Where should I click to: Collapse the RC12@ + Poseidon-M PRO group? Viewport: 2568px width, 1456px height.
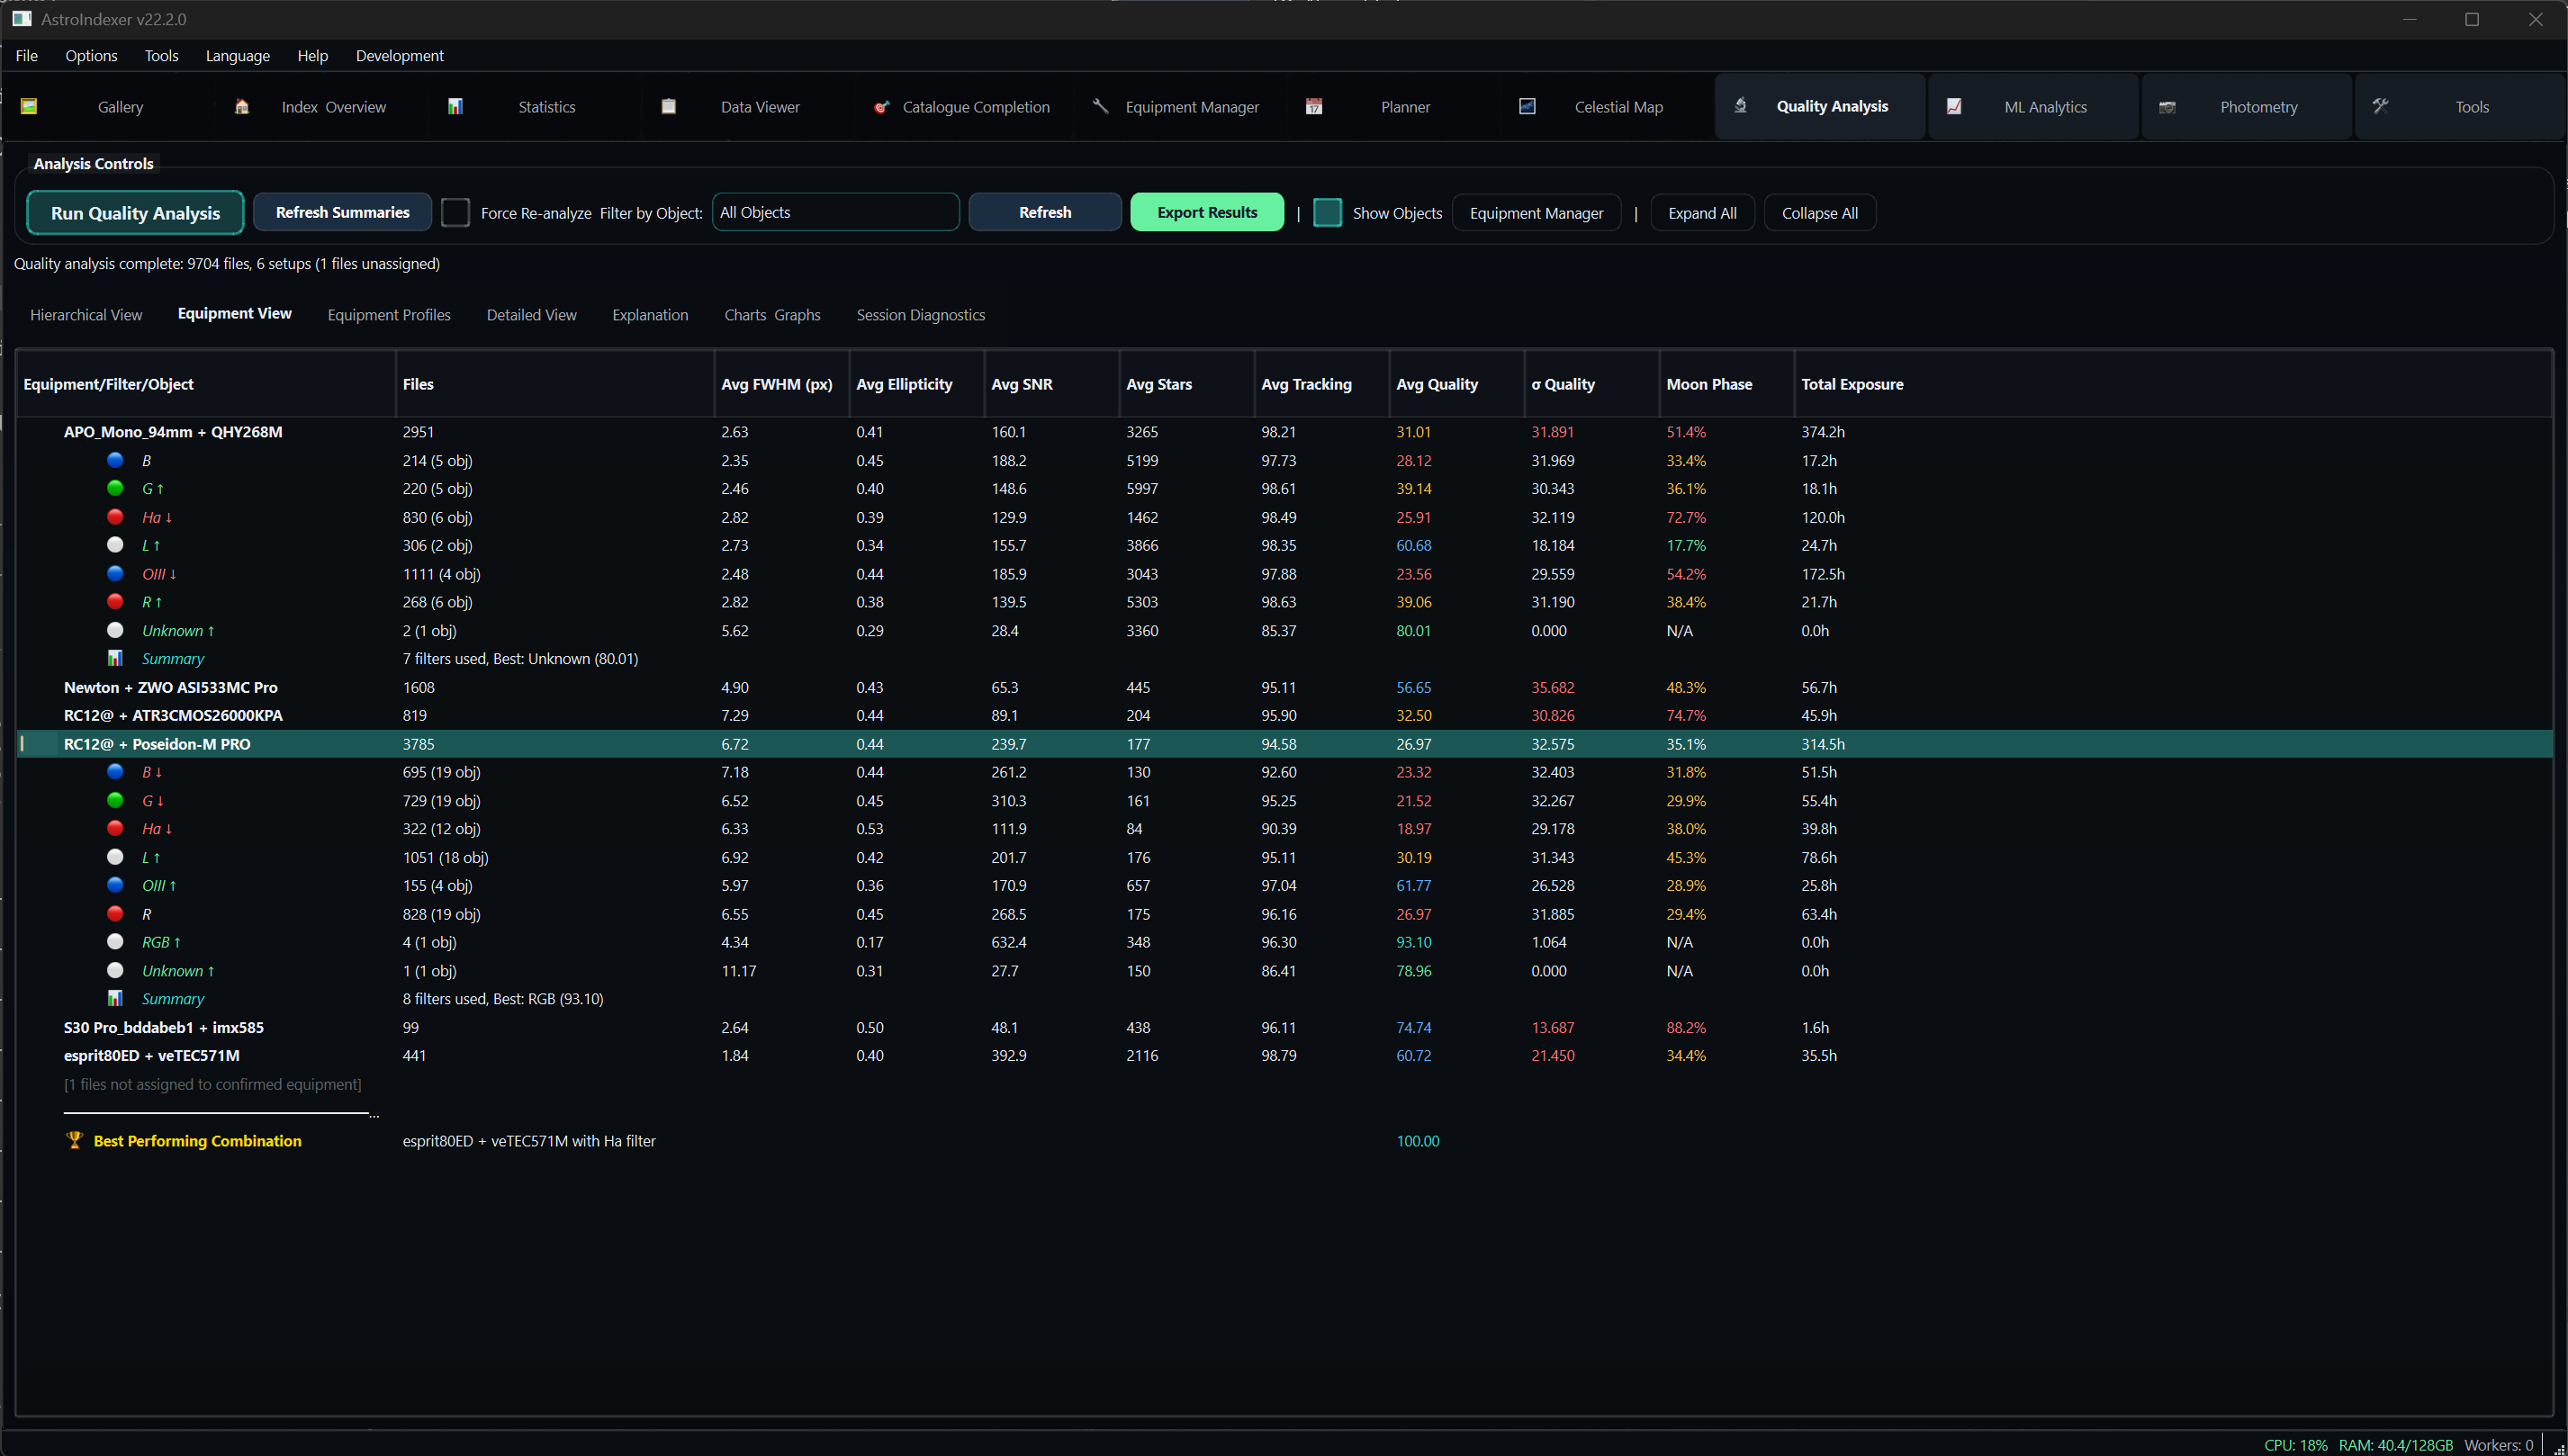coord(157,744)
